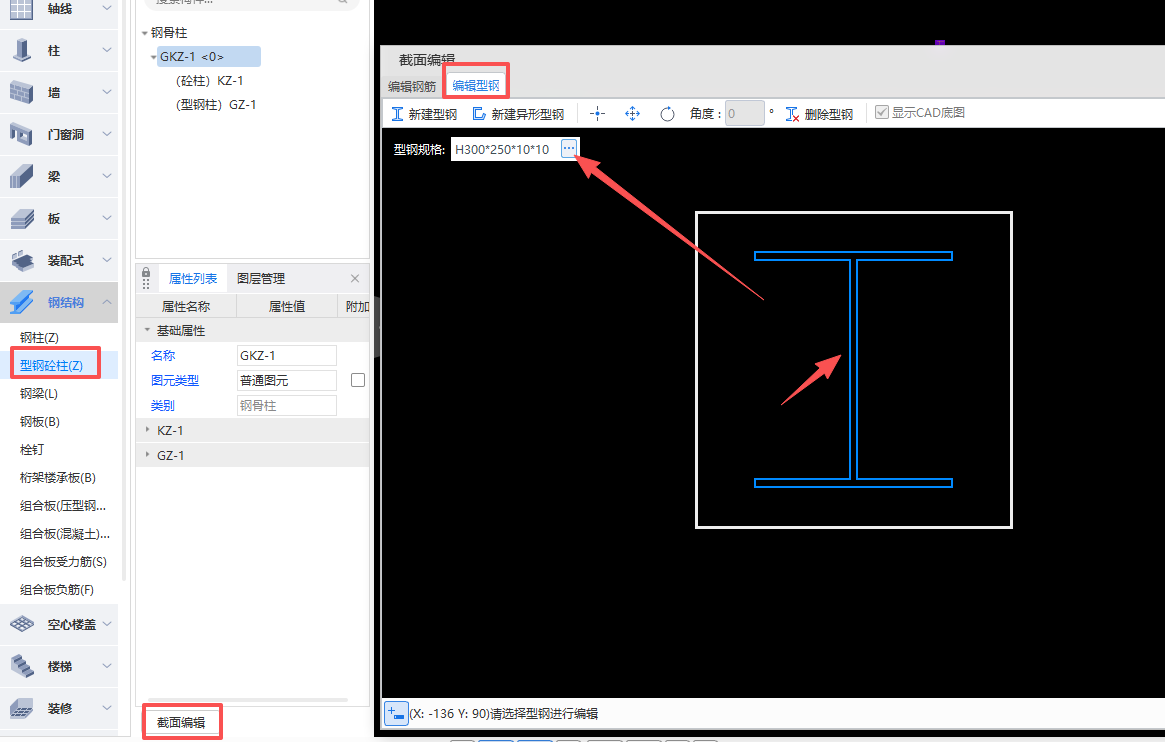Screen dimensions: 1165x742
Task: Click the 型钢规格 field H300*250*10*10
Action: click(x=505, y=149)
